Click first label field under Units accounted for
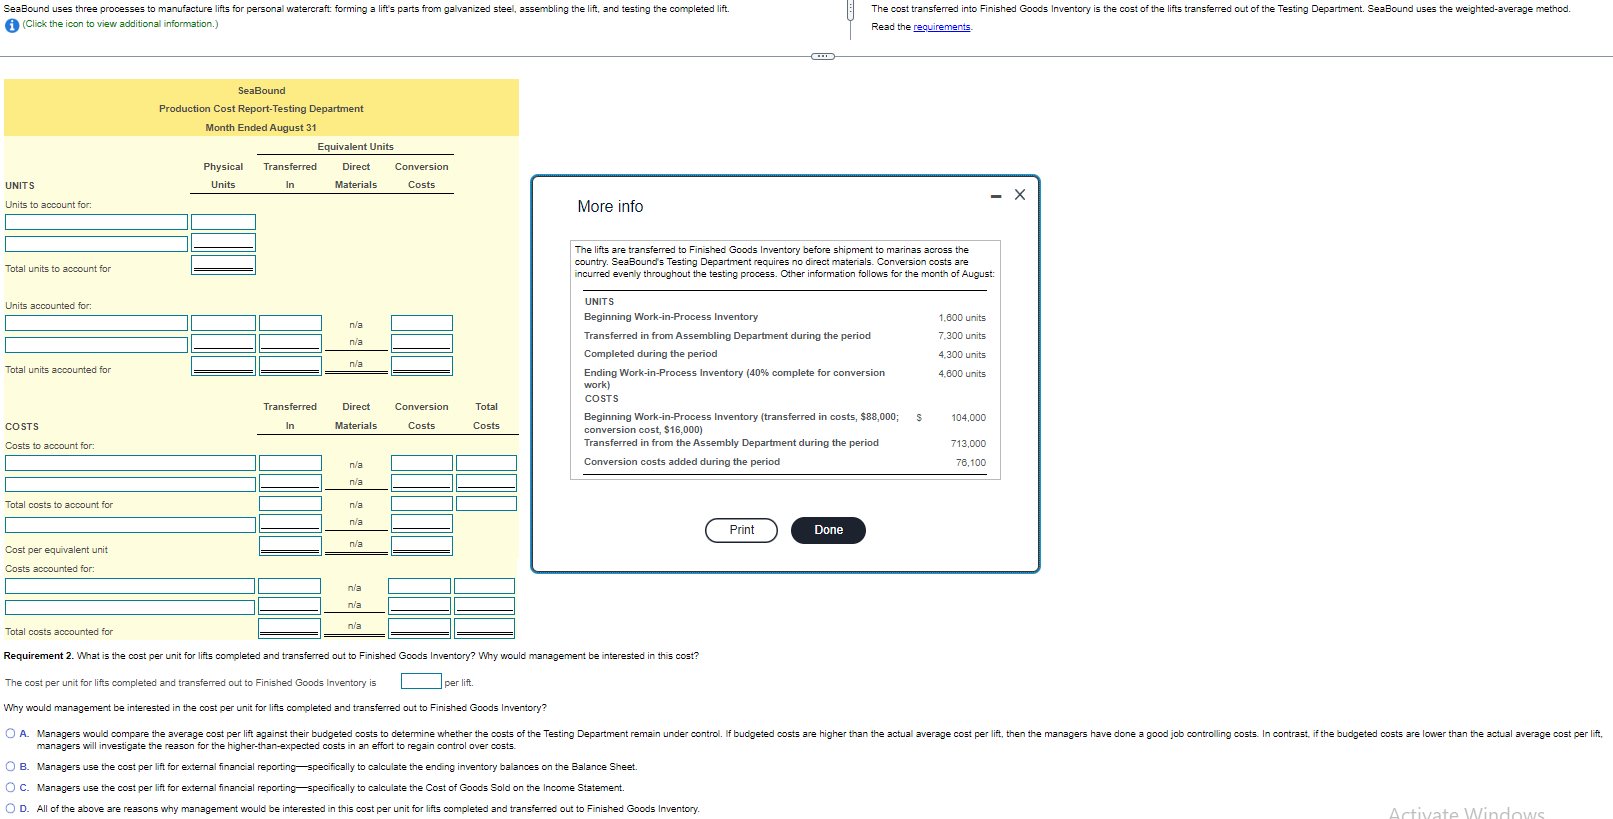1613x819 pixels. (96, 323)
